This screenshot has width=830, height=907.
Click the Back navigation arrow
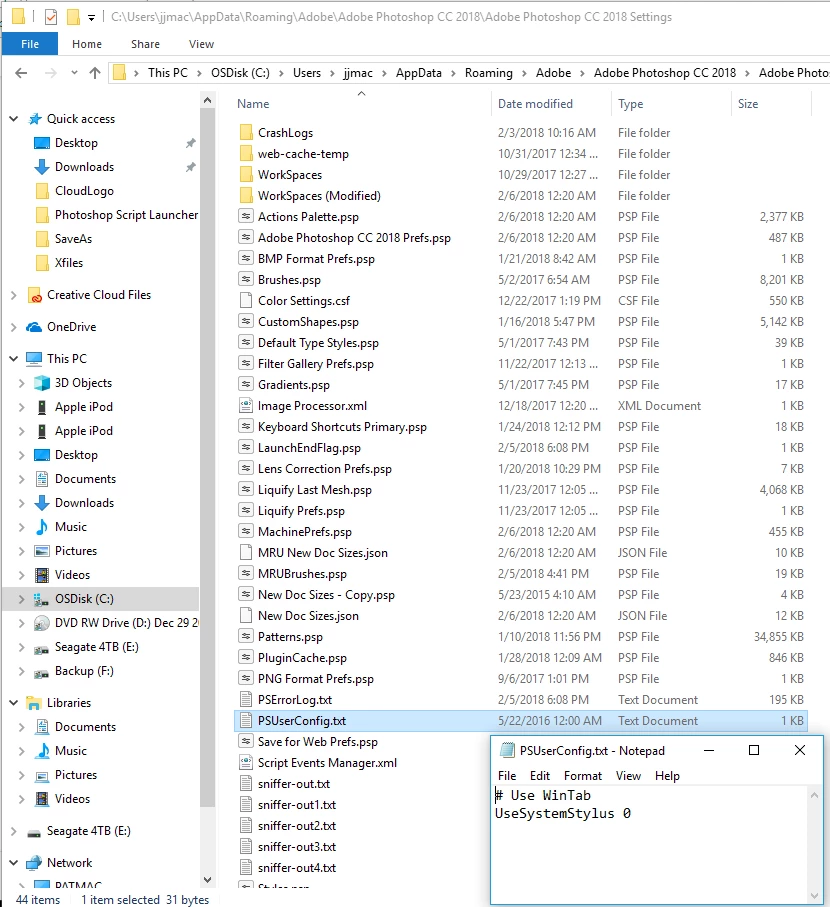click(21, 73)
